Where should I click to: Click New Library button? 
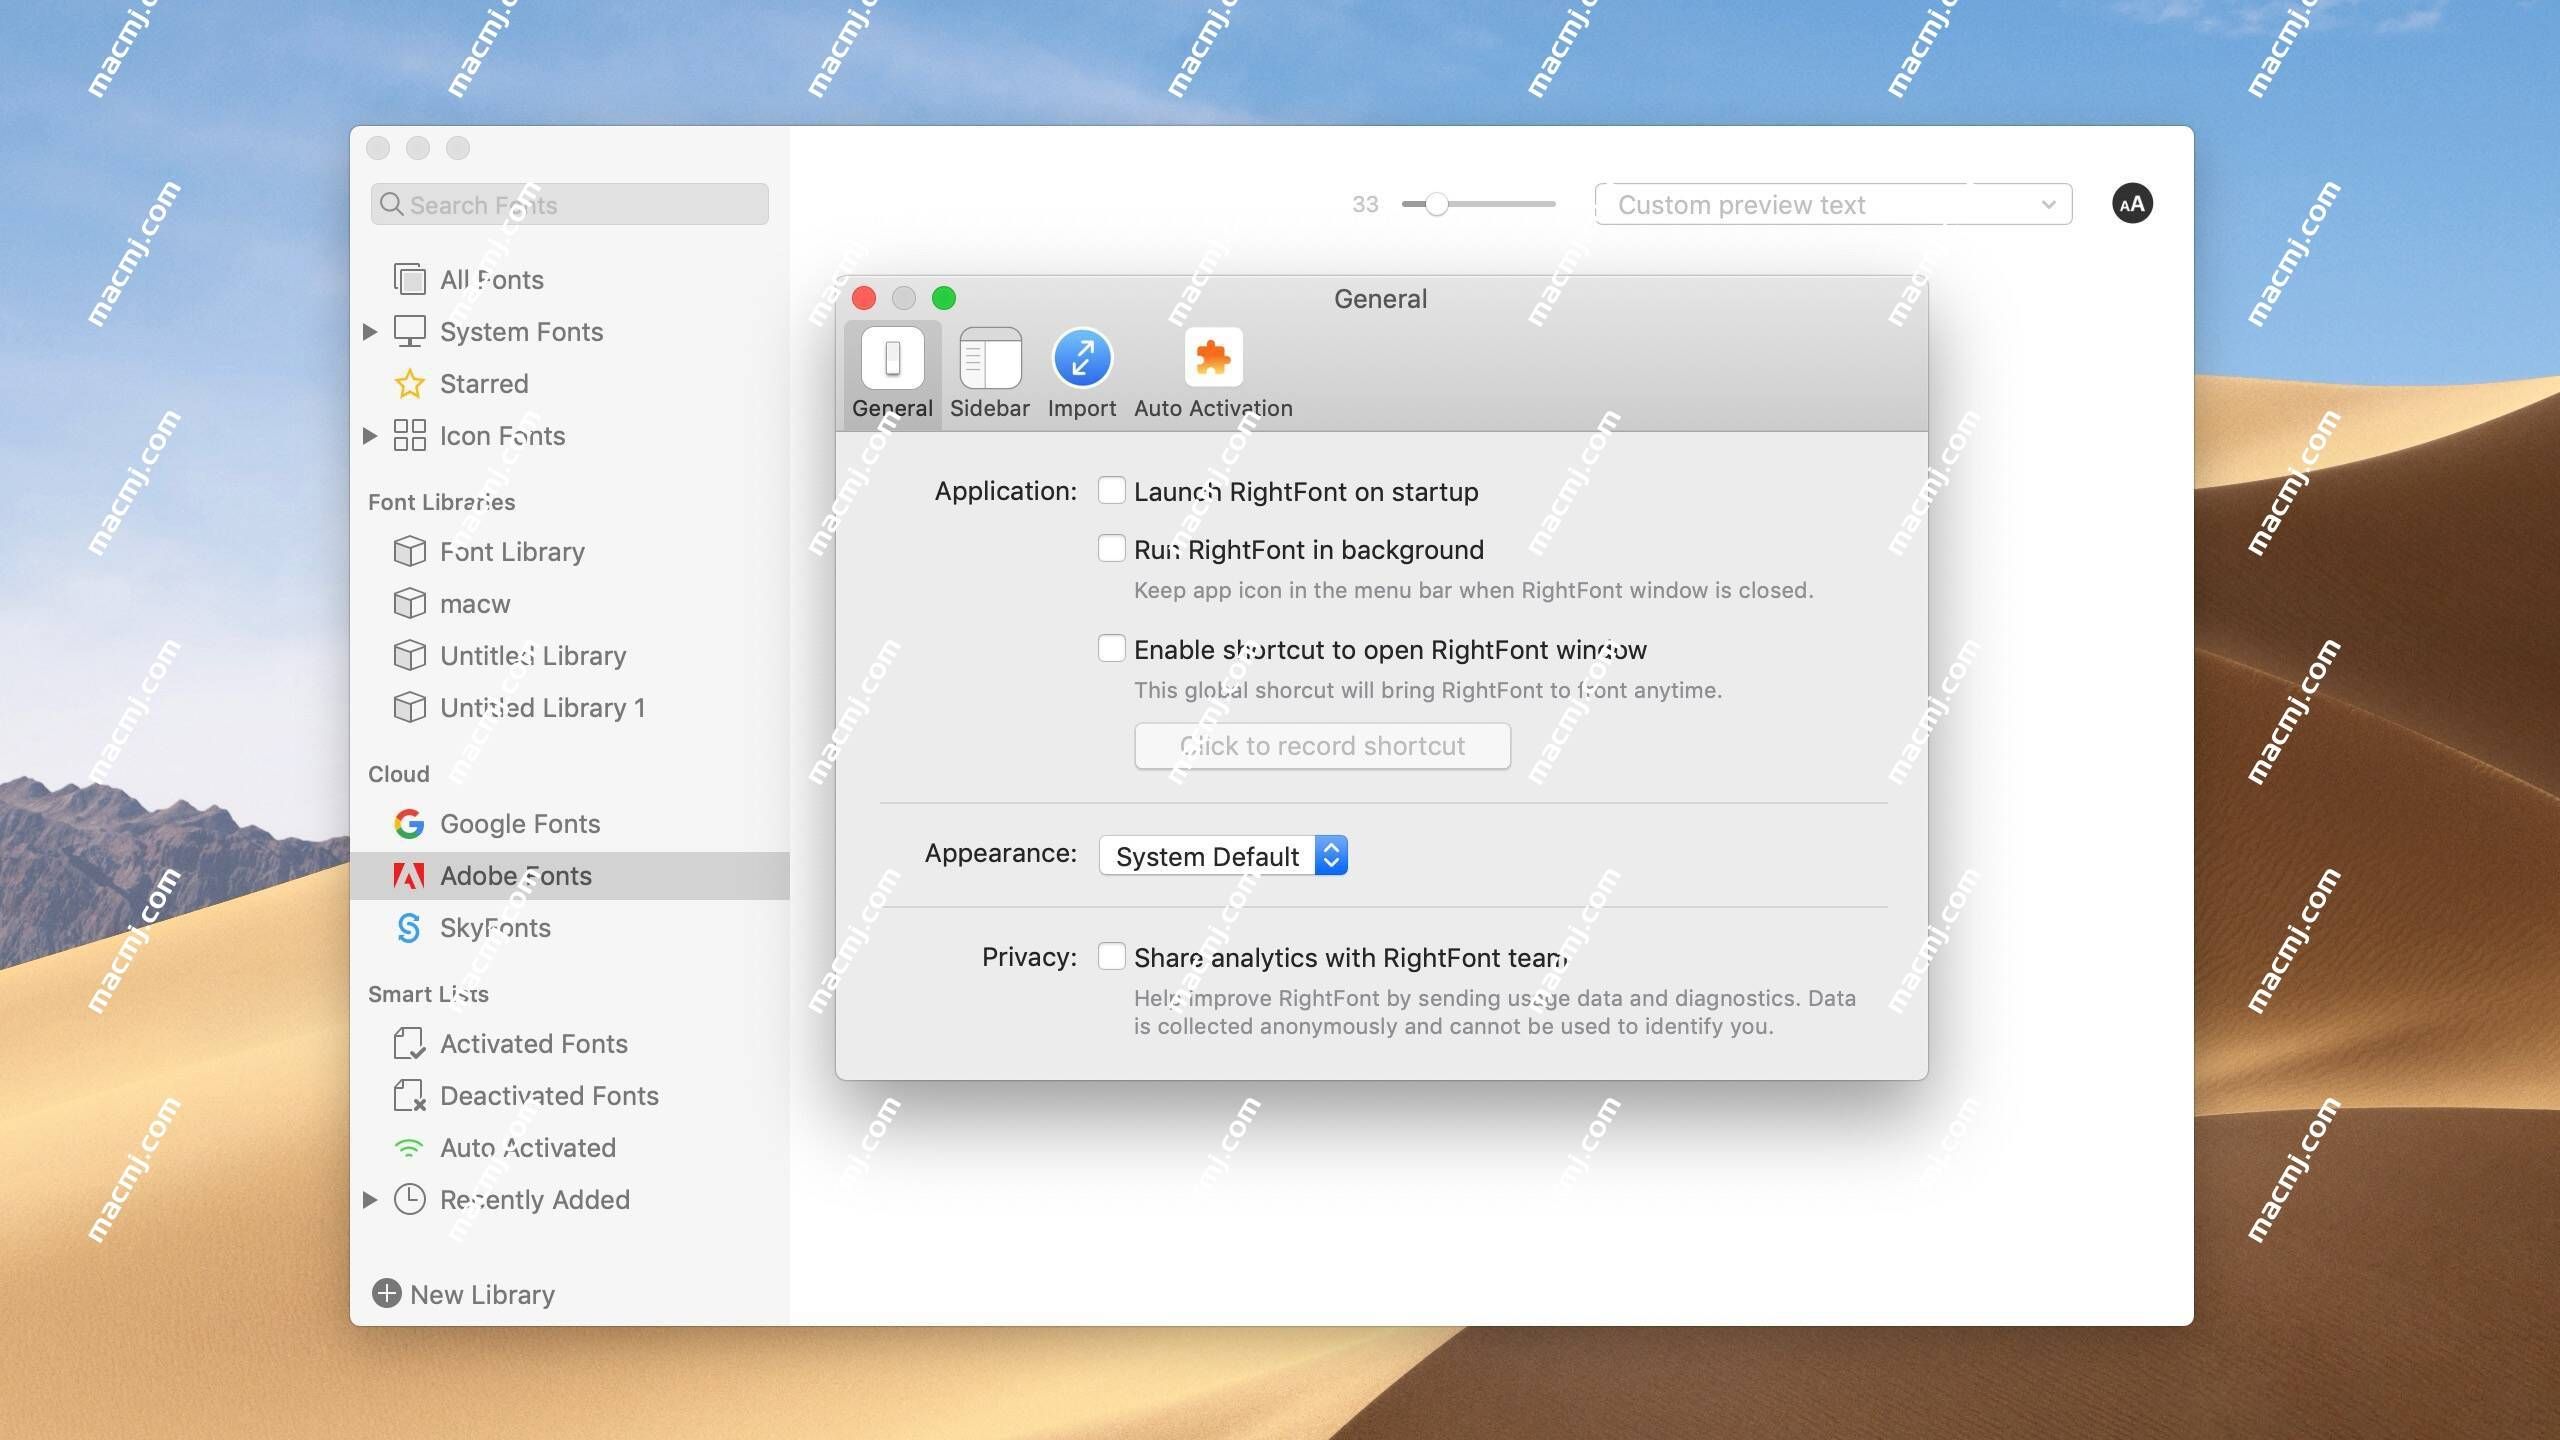click(462, 1294)
